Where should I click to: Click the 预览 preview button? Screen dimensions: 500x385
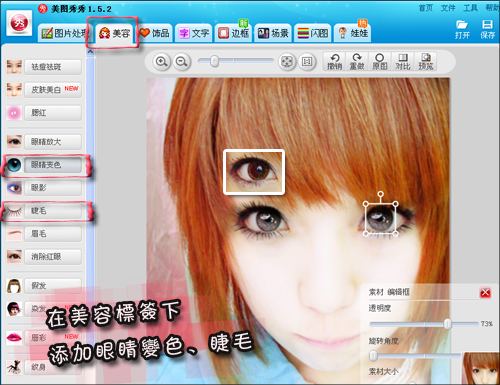pos(425,62)
